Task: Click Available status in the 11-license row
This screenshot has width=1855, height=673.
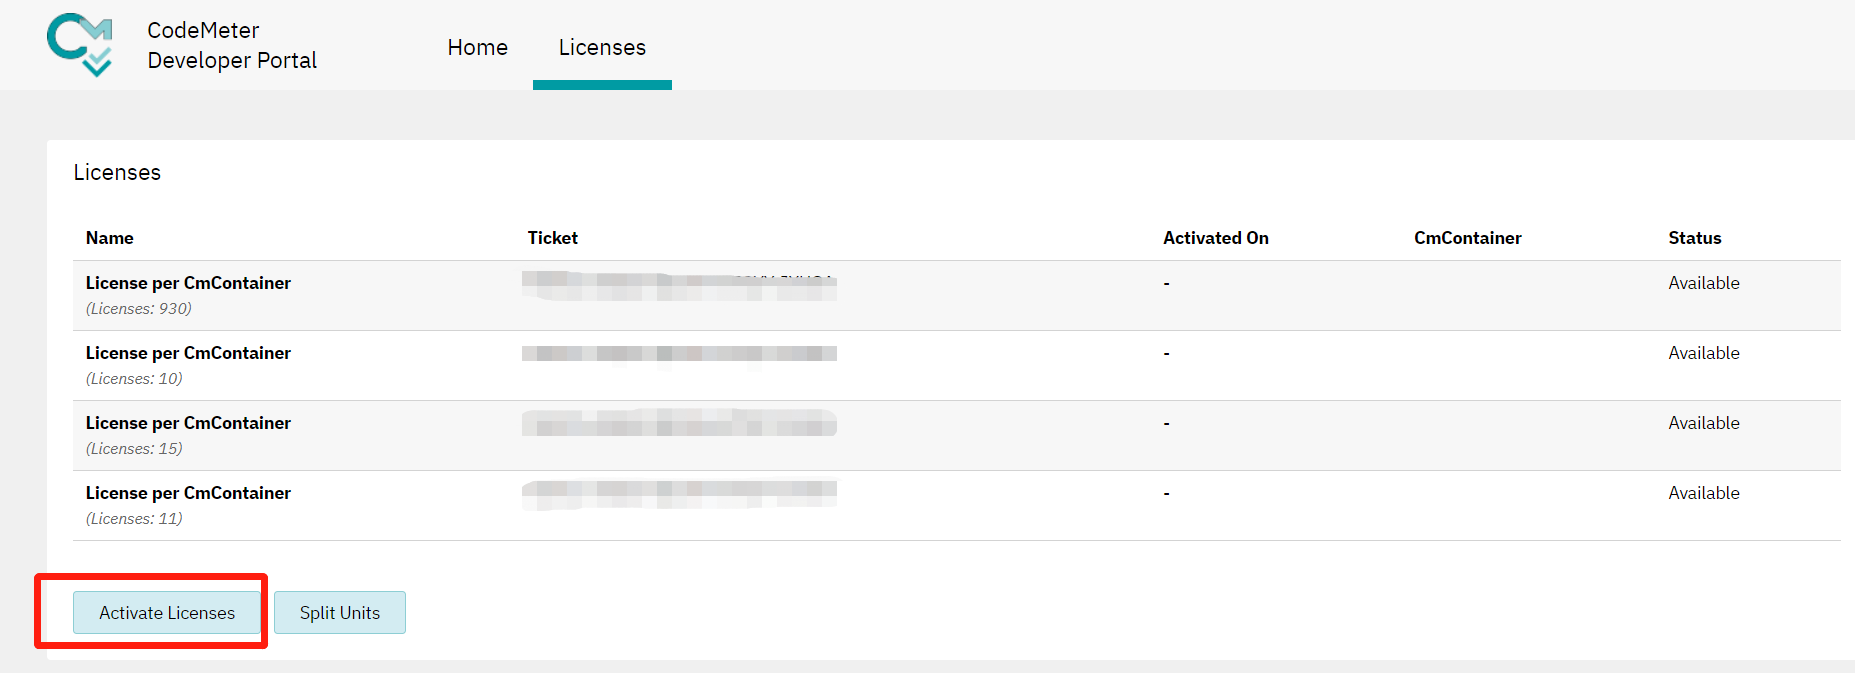Action: 1703,493
